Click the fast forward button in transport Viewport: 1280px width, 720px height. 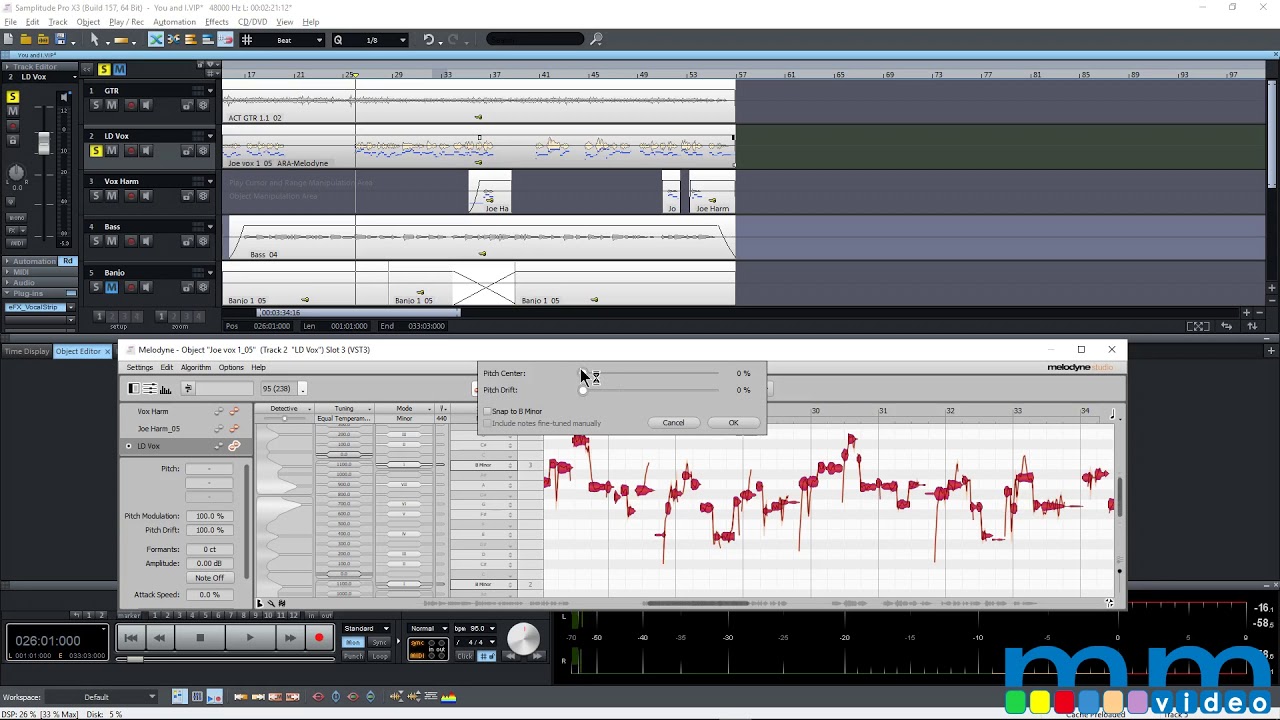click(x=290, y=637)
